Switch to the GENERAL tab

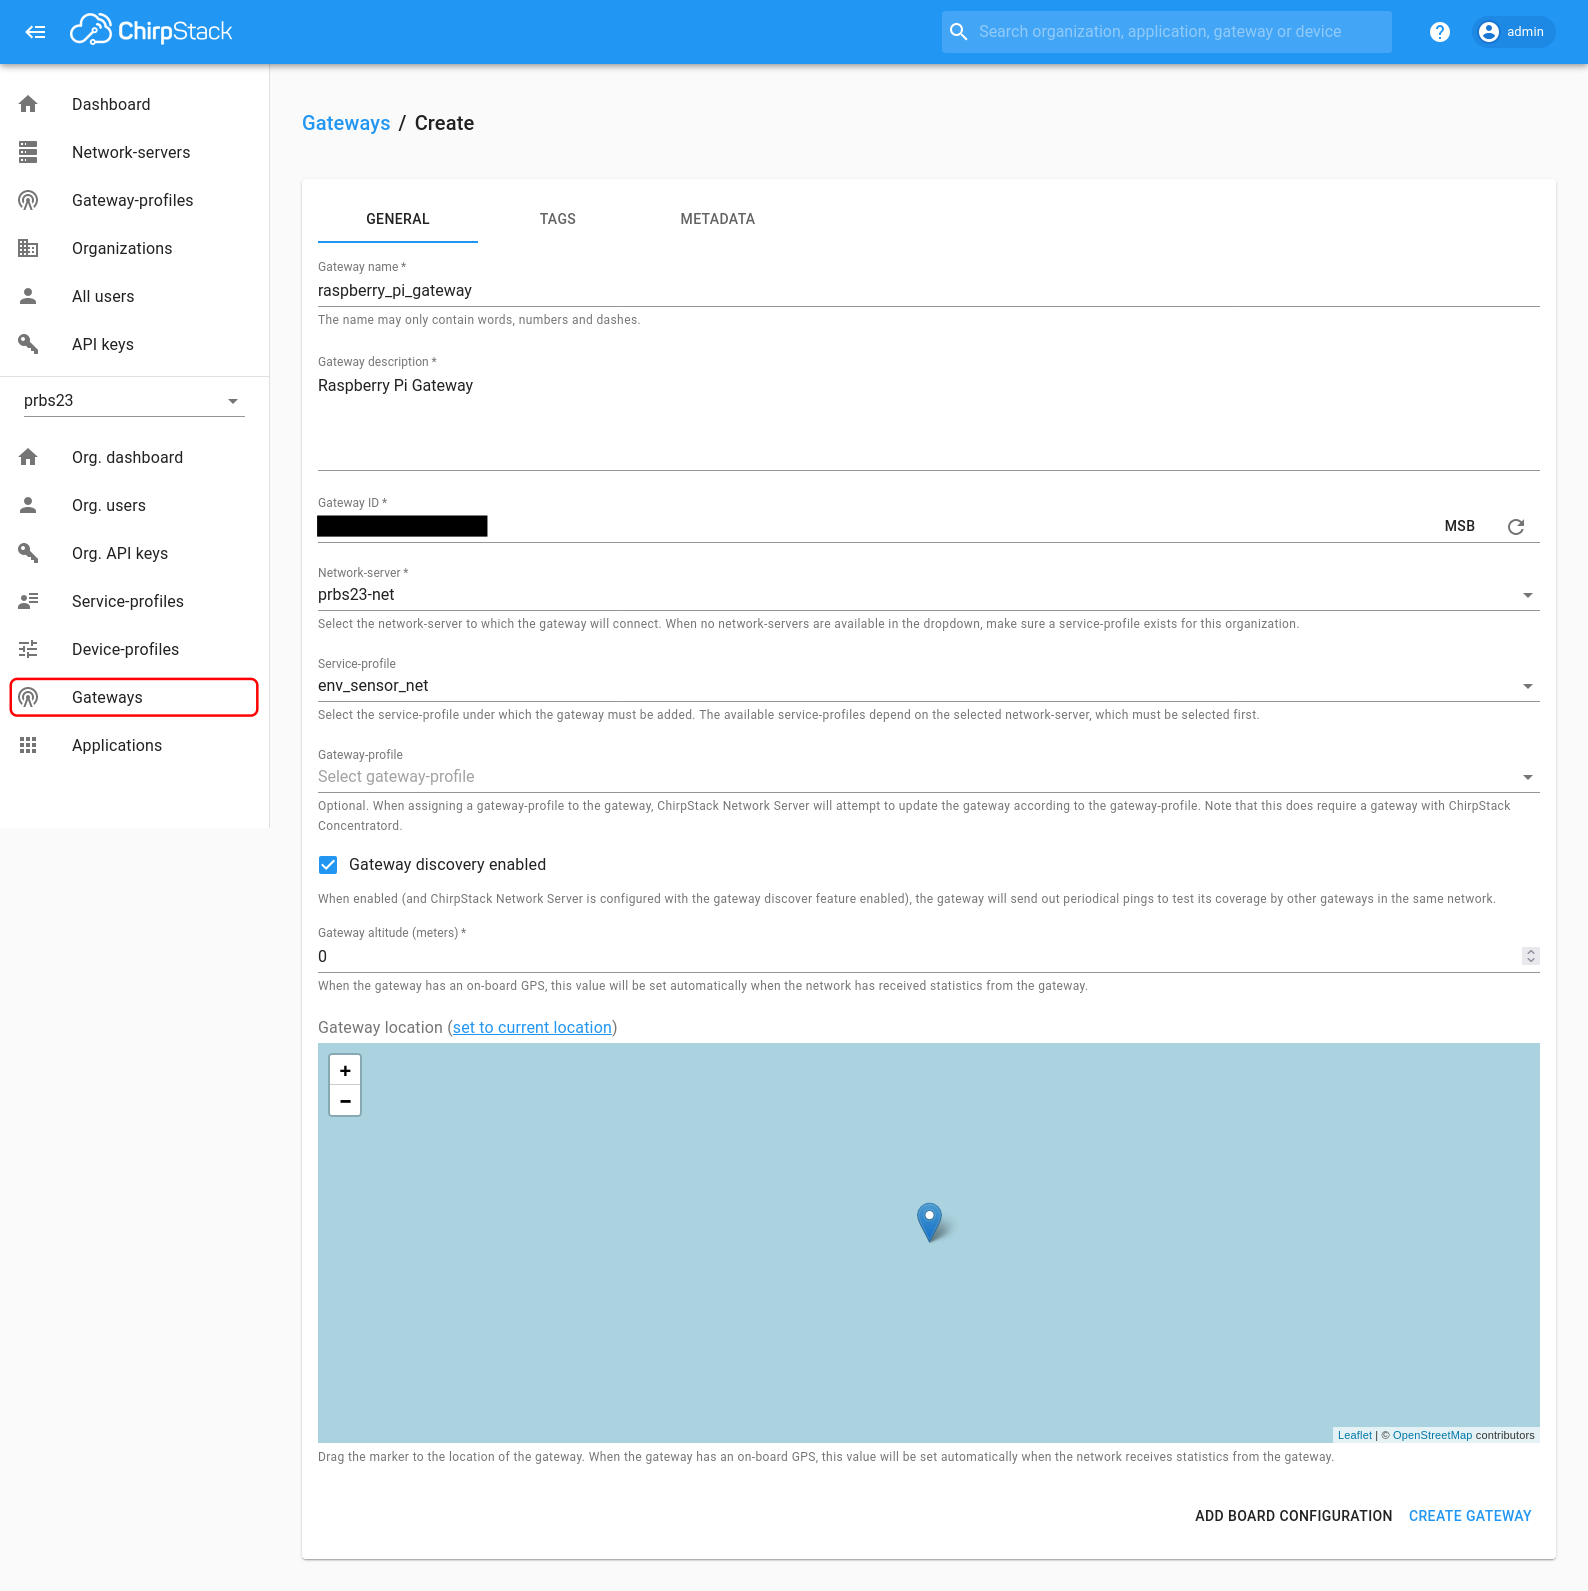coord(398,219)
